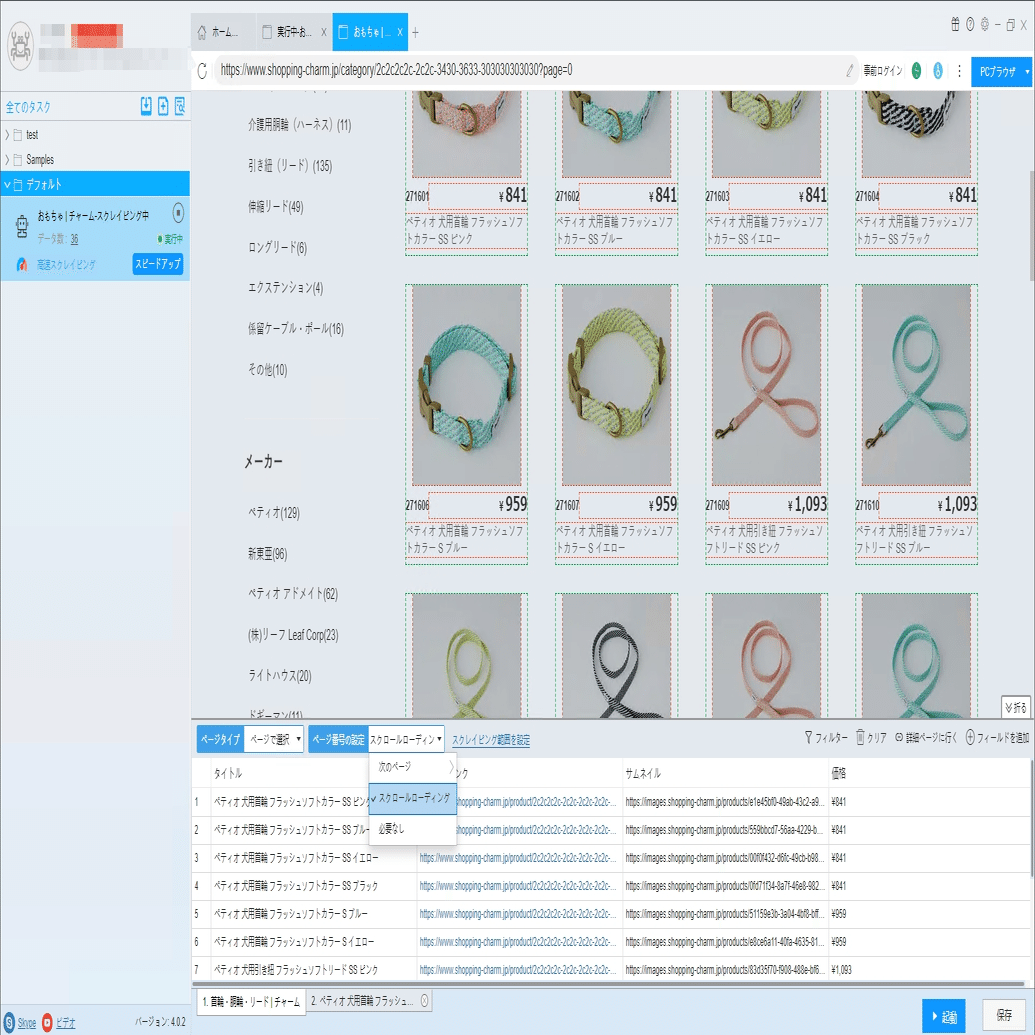
Task: Click the Skype link in footer
Action: tap(26, 1023)
